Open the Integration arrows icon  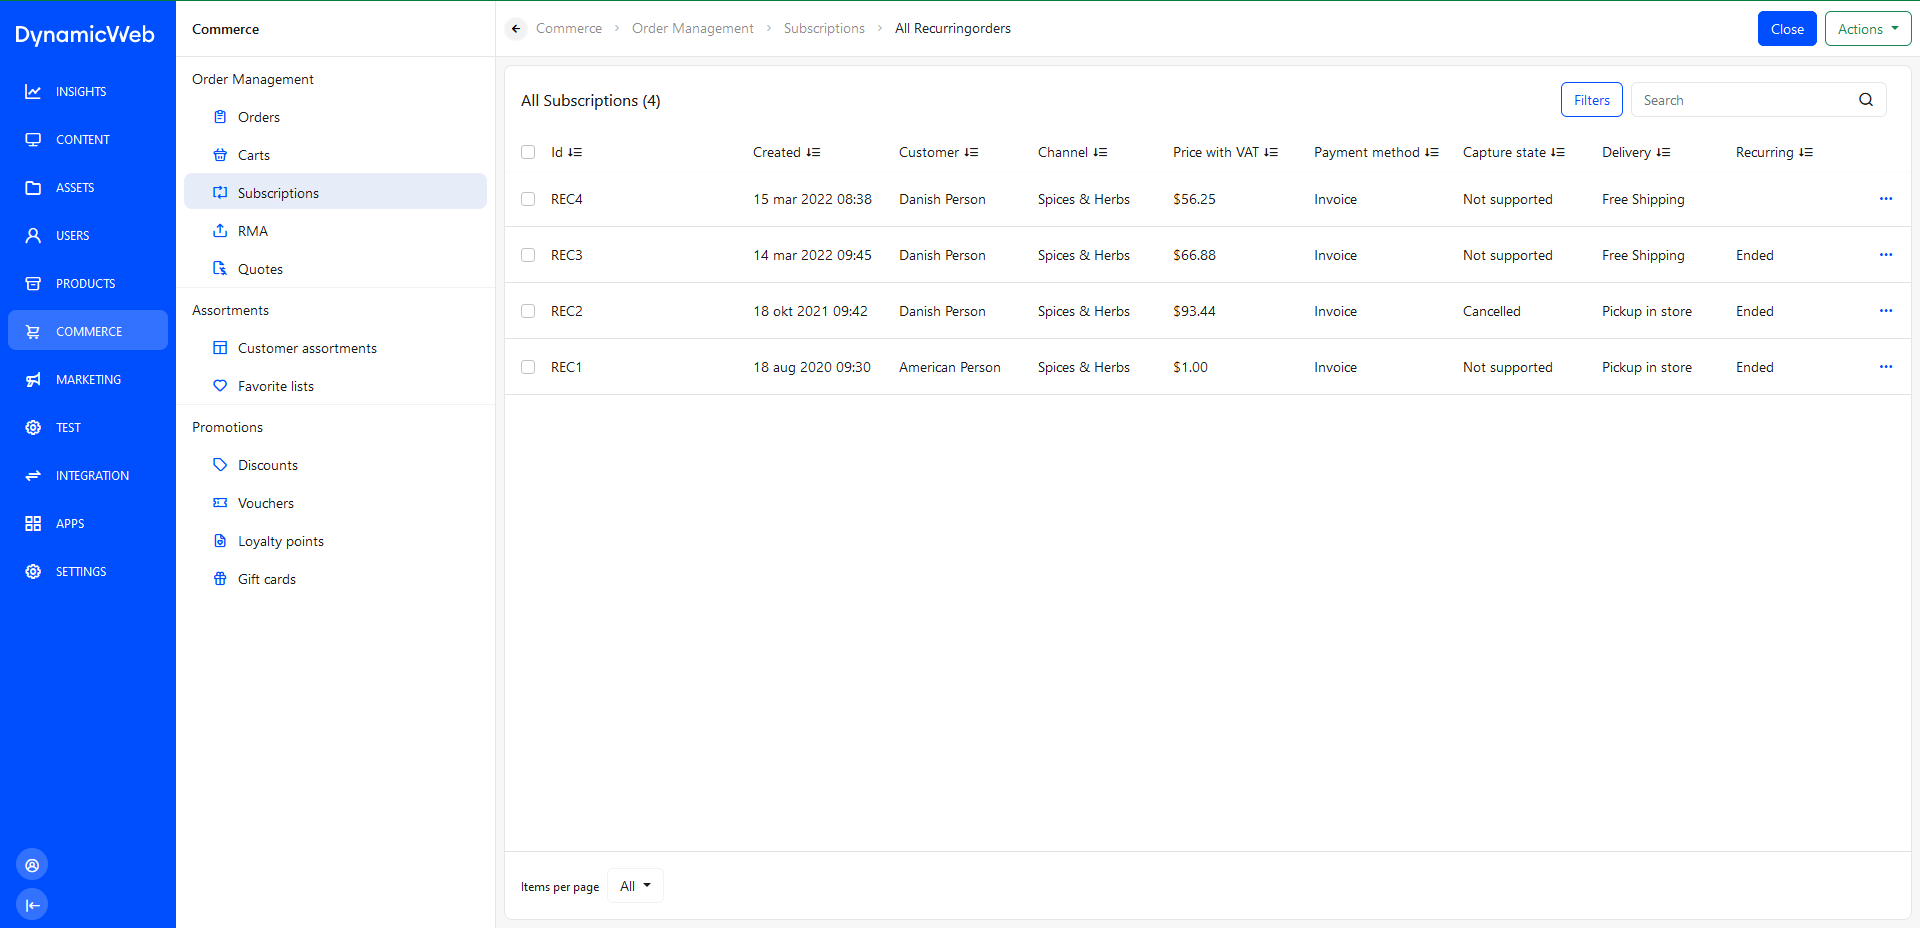pyautogui.click(x=33, y=475)
